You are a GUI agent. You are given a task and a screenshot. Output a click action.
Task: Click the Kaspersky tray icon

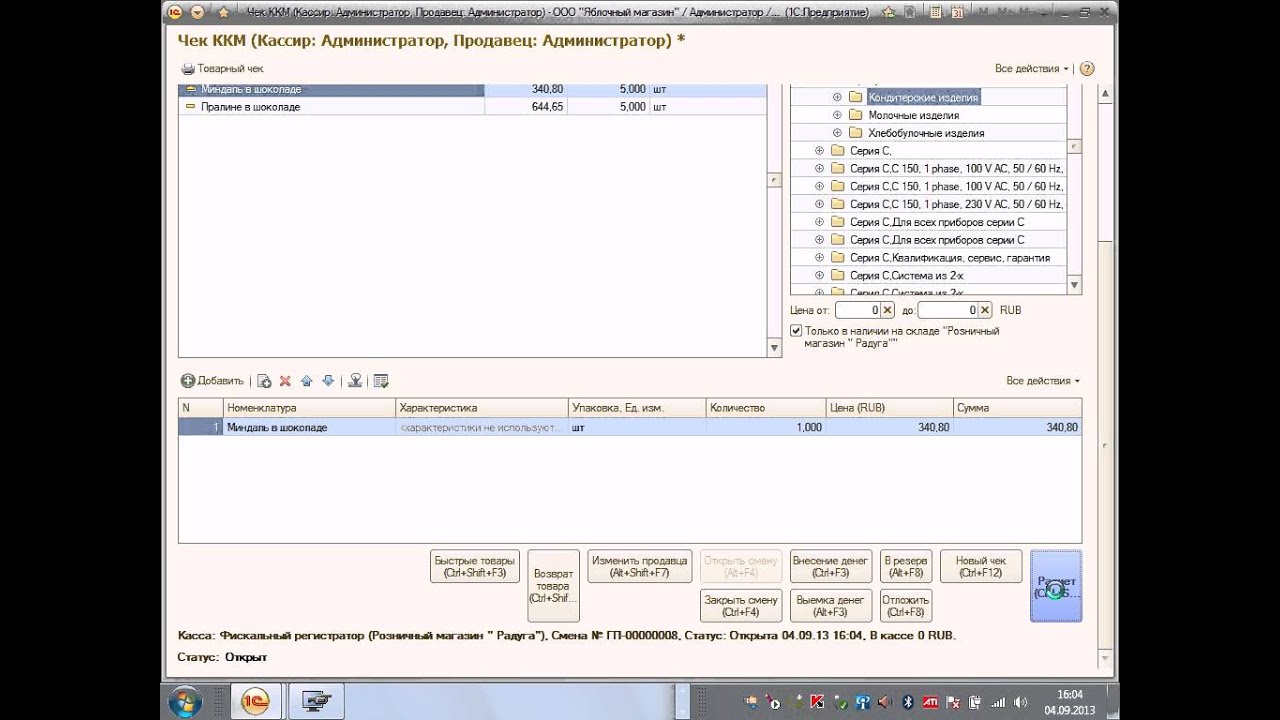816,702
